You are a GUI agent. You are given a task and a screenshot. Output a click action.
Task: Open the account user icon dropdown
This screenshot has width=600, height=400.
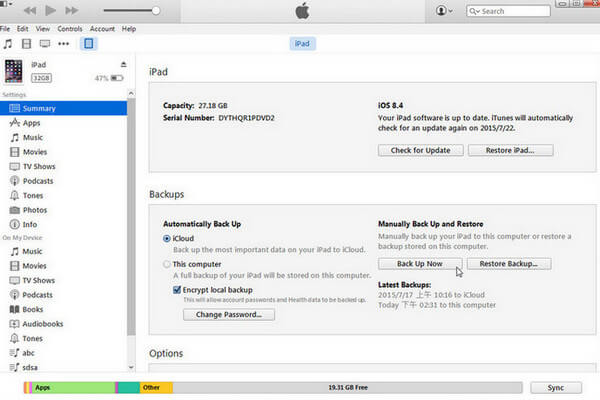[x=444, y=11]
